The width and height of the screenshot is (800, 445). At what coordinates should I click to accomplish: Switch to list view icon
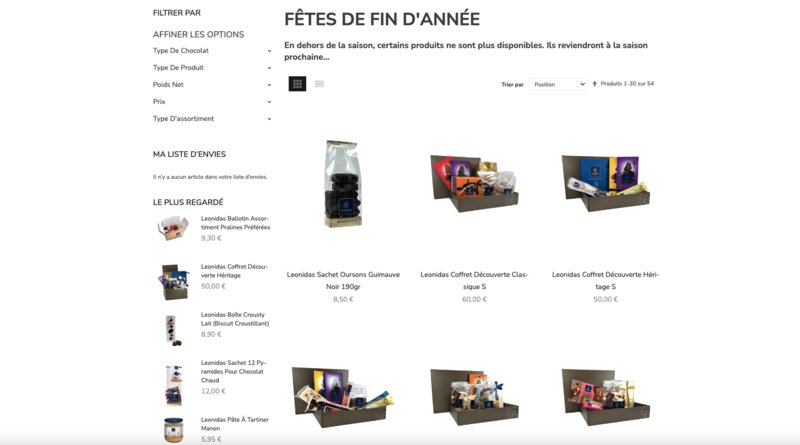click(319, 84)
